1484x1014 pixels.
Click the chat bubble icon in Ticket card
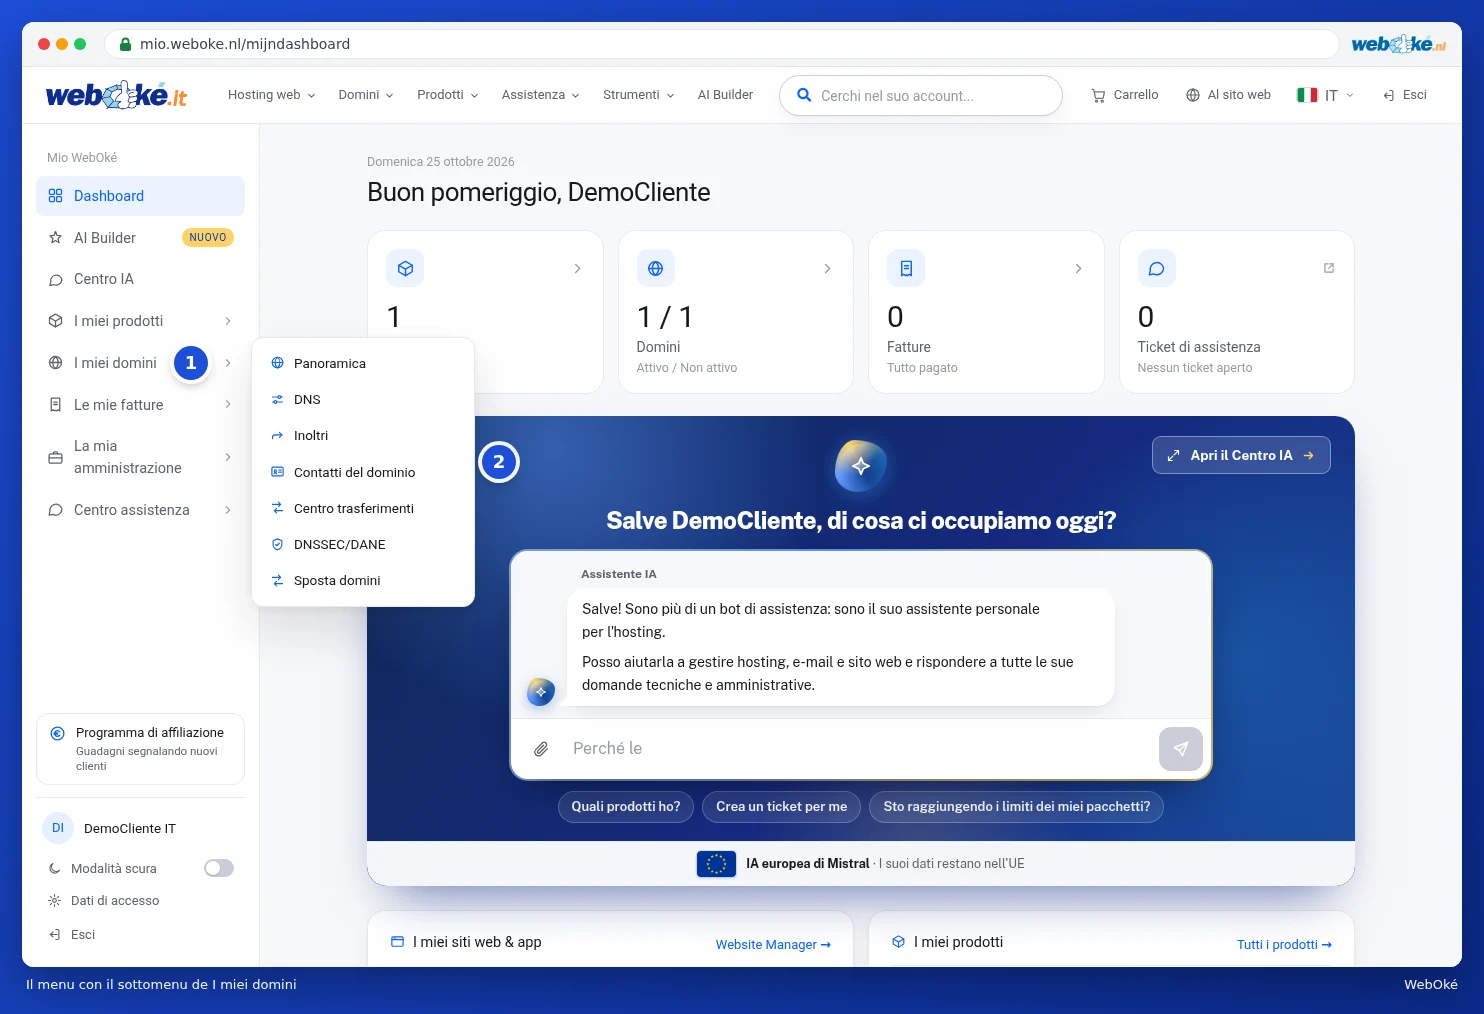[x=1156, y=268]
